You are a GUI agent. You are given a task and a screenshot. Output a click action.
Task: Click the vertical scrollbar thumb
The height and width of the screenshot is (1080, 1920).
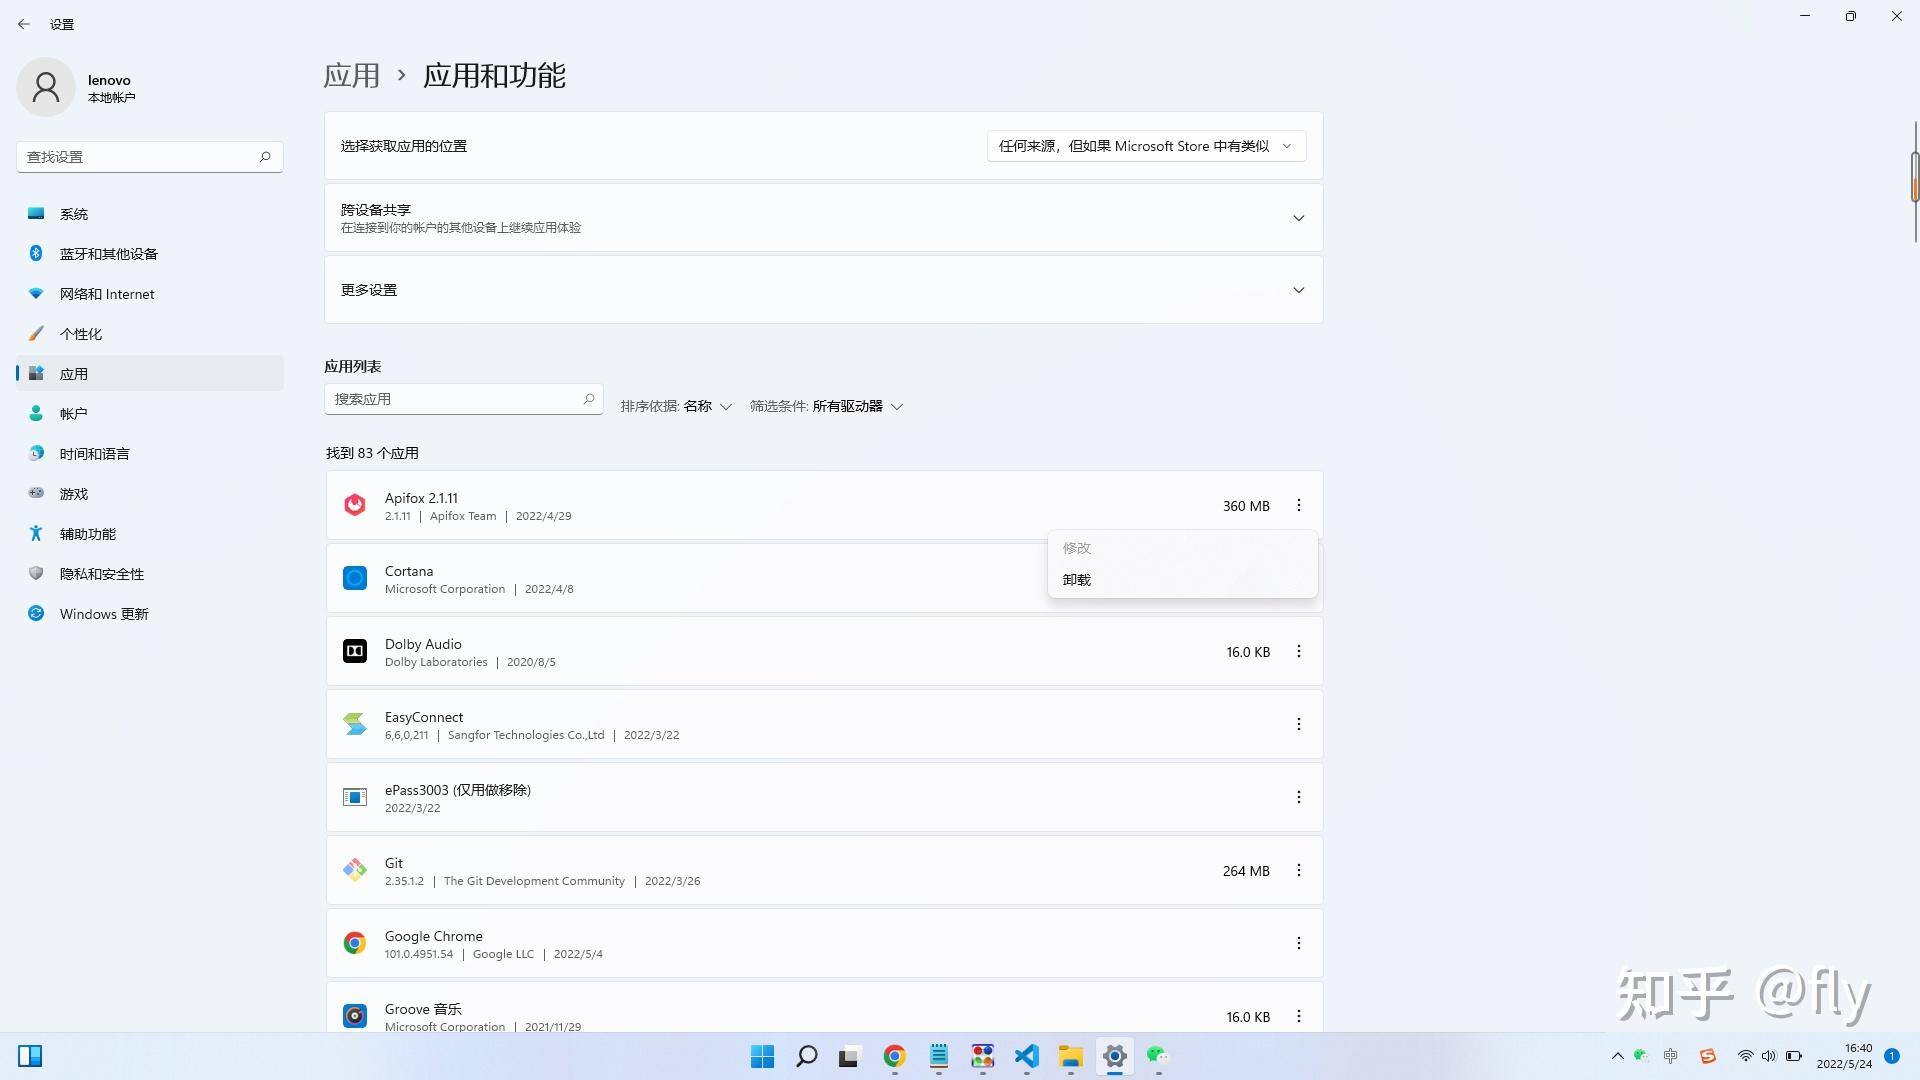[1915, 178]
